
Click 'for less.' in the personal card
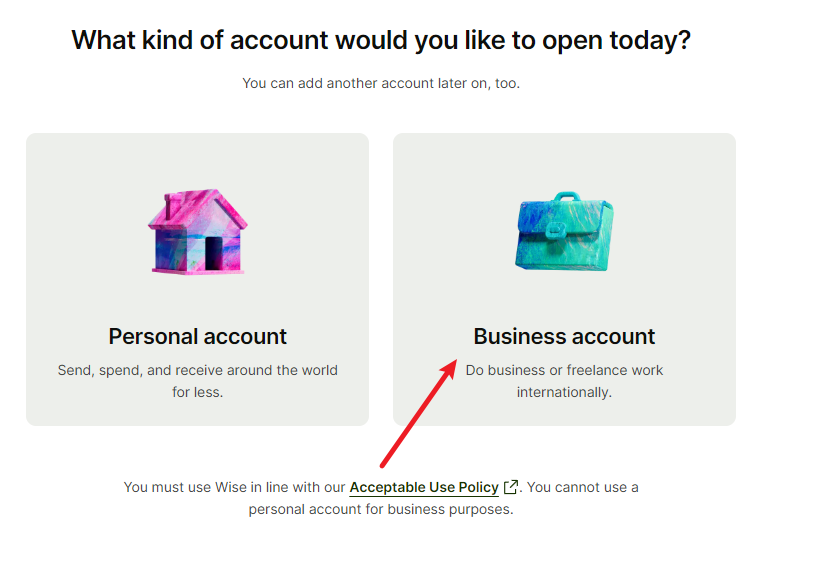tap(197, 392)
